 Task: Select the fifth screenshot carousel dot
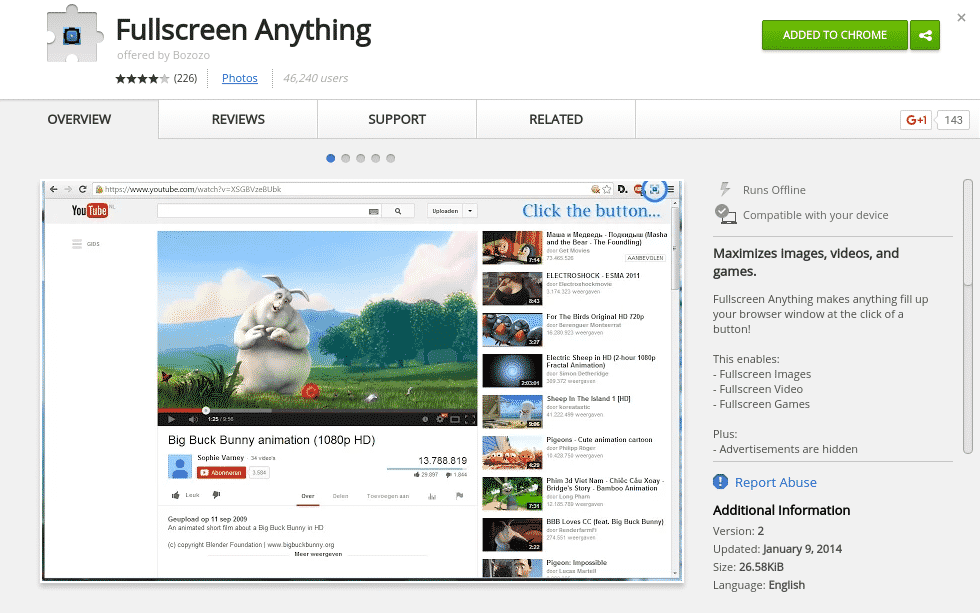point(391,158)
